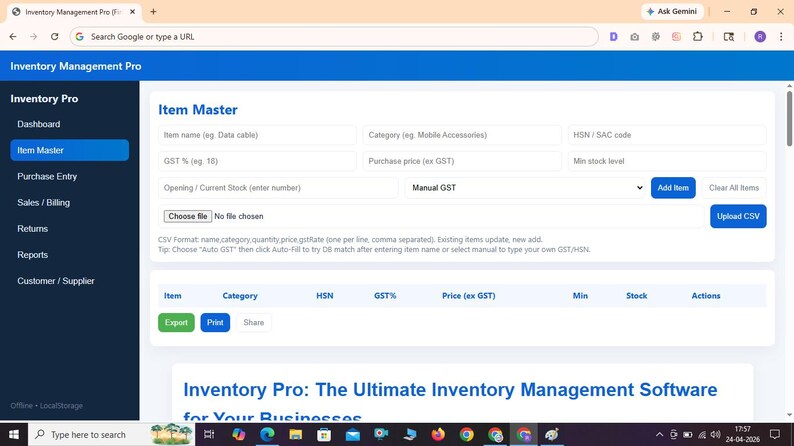Image resolution: width=794 pixels, height=446 pixels.
Task: Open a new browser tab with the plus icon
Action: click(153, 12)
